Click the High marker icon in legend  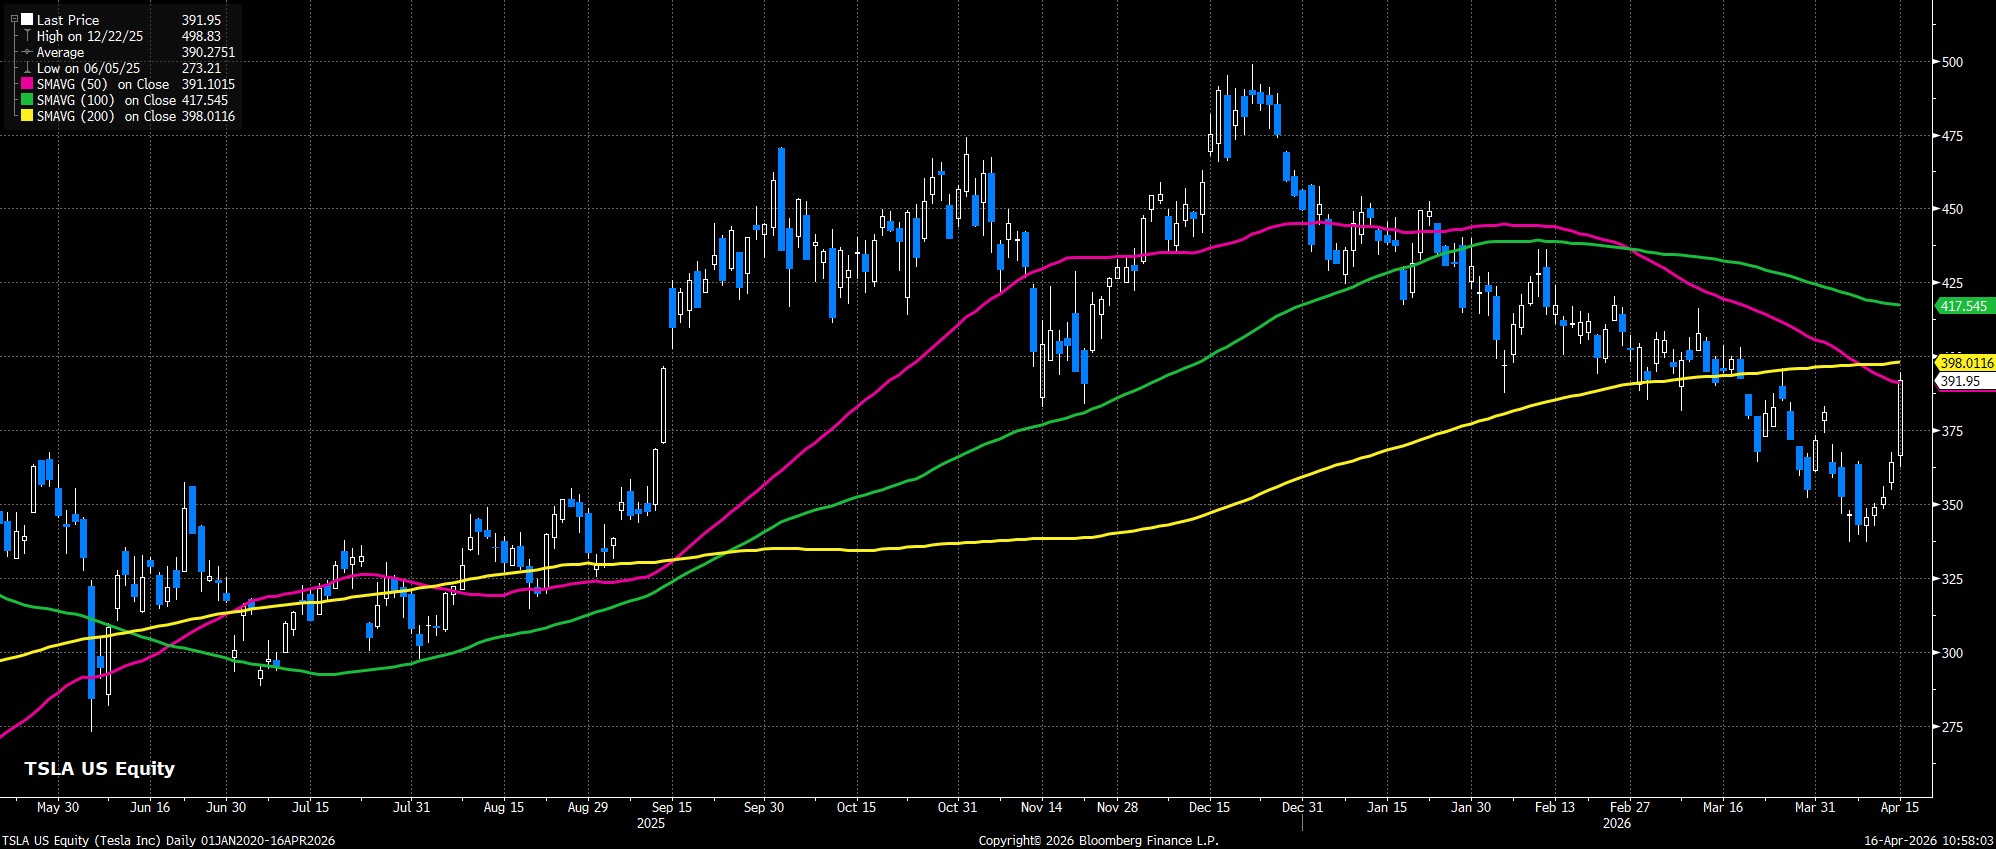(27, 36)
